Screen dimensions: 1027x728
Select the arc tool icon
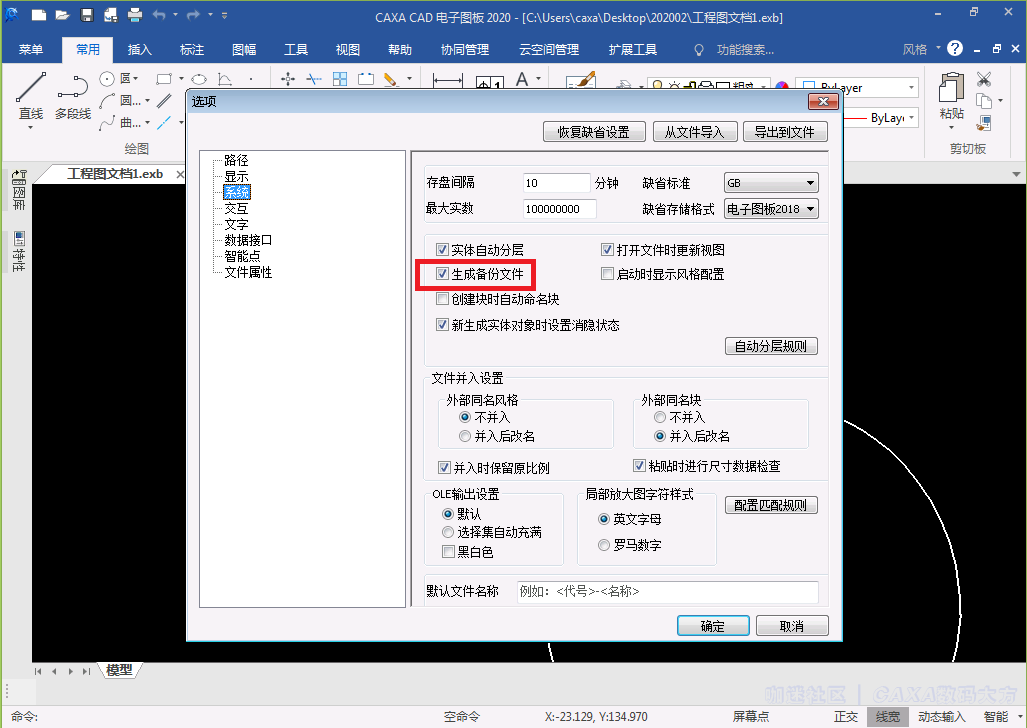coord(107,101)
